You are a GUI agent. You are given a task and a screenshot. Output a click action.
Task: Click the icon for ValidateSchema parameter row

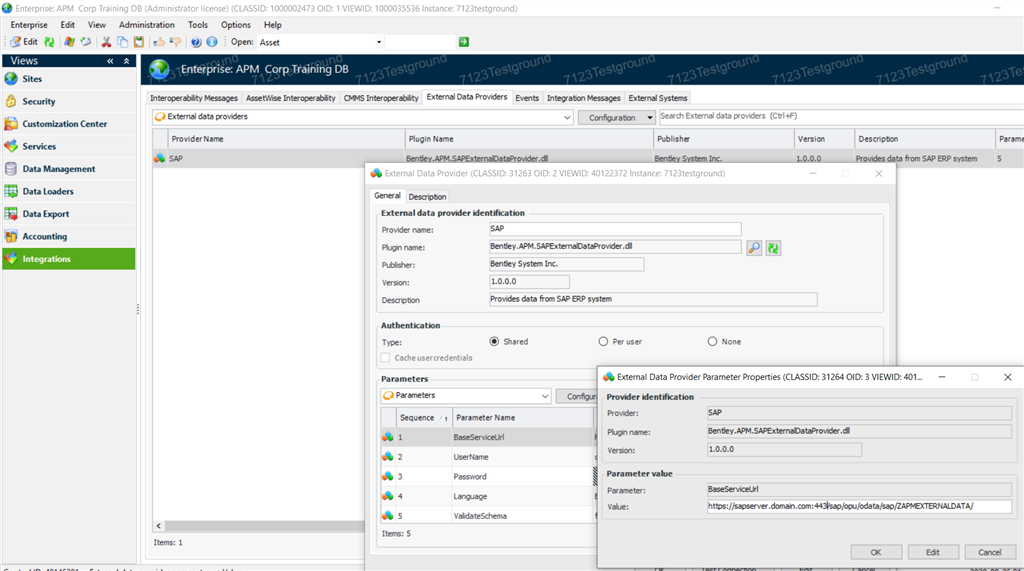coord(388,515)
